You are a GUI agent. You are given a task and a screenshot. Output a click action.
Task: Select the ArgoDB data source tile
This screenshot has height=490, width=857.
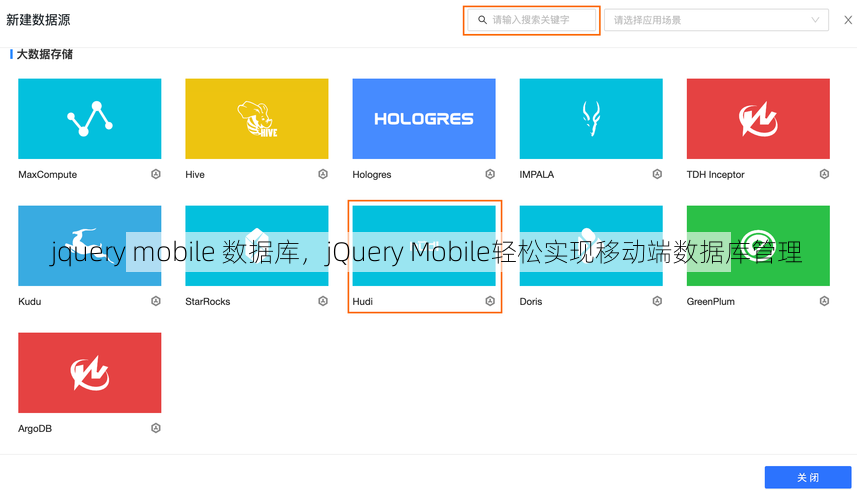coord(90,373)
